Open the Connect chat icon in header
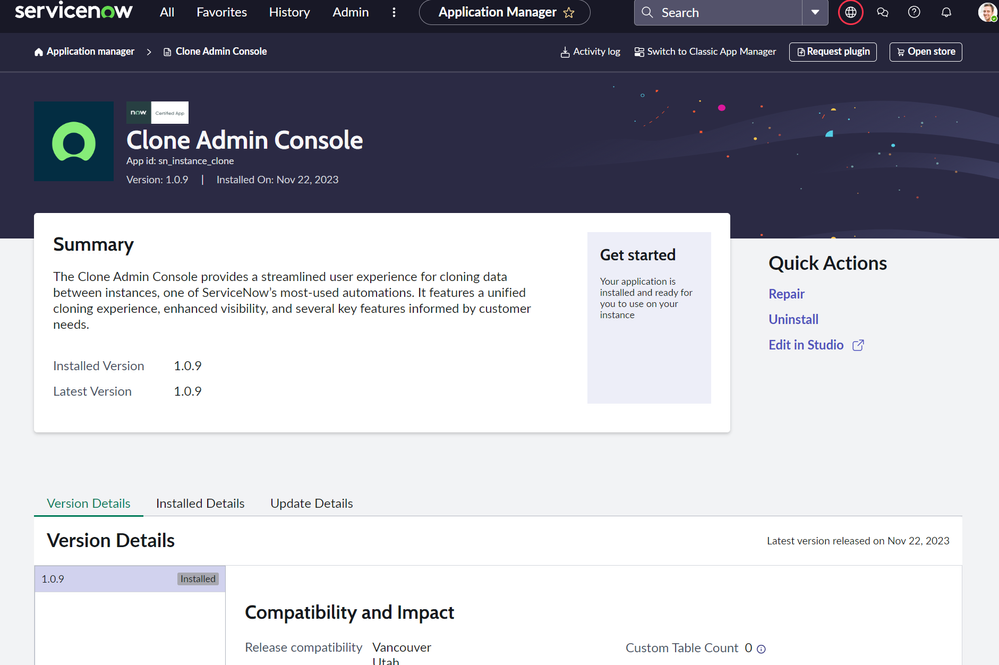The width and height of the screenshot is (999, 665). click(x=882, y=12)
